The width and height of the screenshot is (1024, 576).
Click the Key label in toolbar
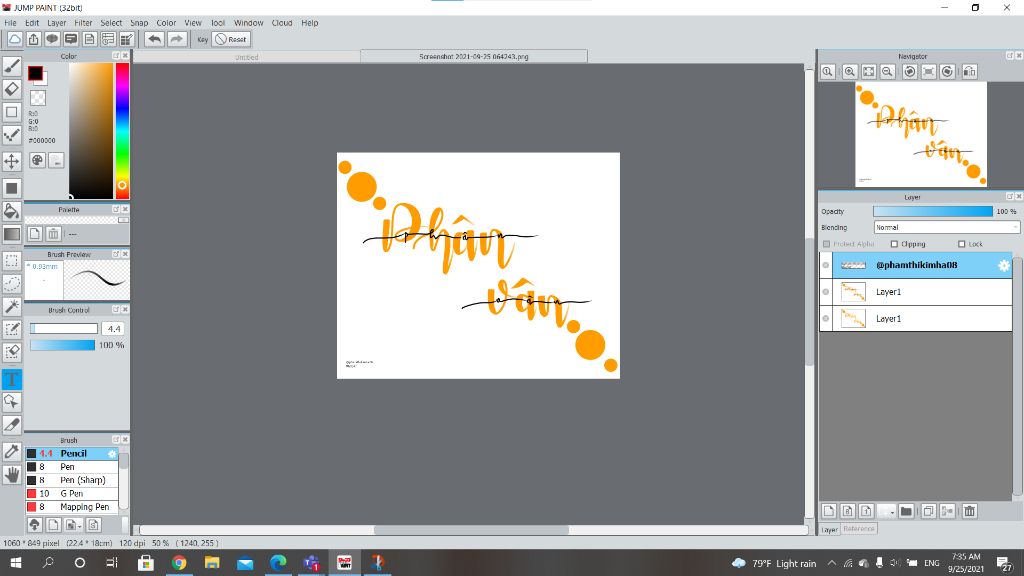coord(202,40)
